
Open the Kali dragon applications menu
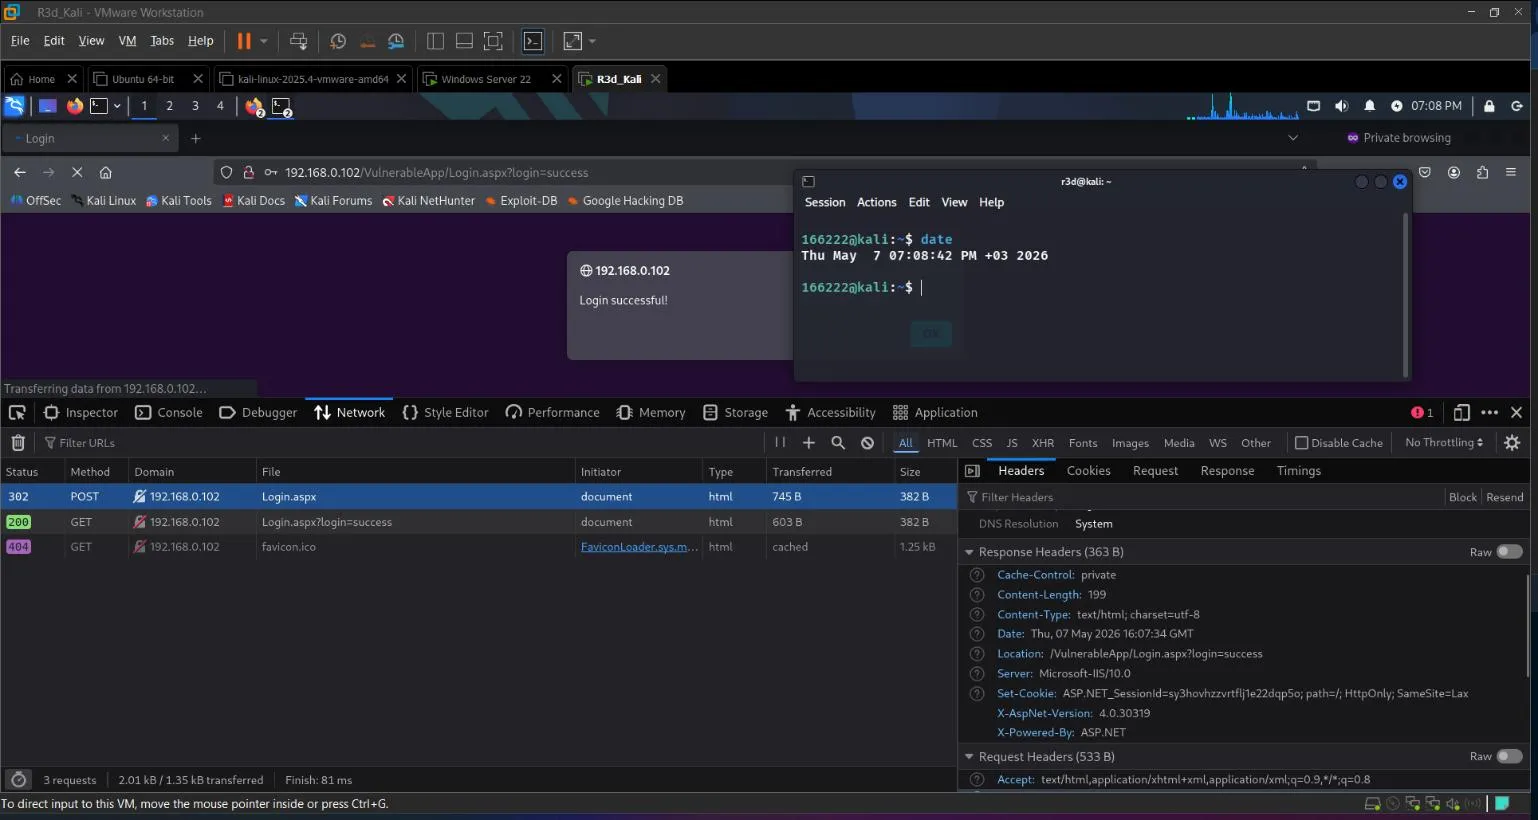14,105
